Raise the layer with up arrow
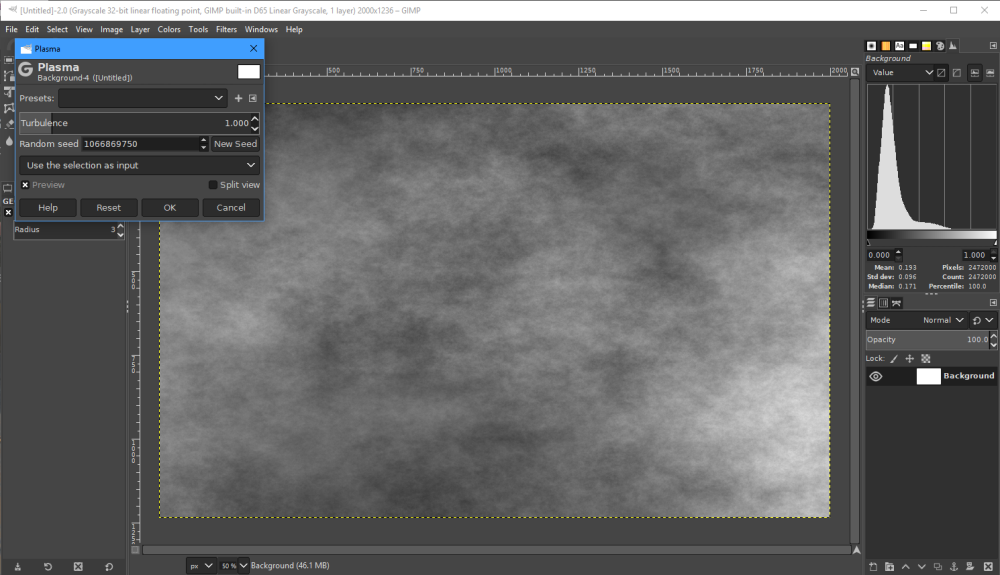This screenshot has width=1000, height=575. (x=906, y=566)
